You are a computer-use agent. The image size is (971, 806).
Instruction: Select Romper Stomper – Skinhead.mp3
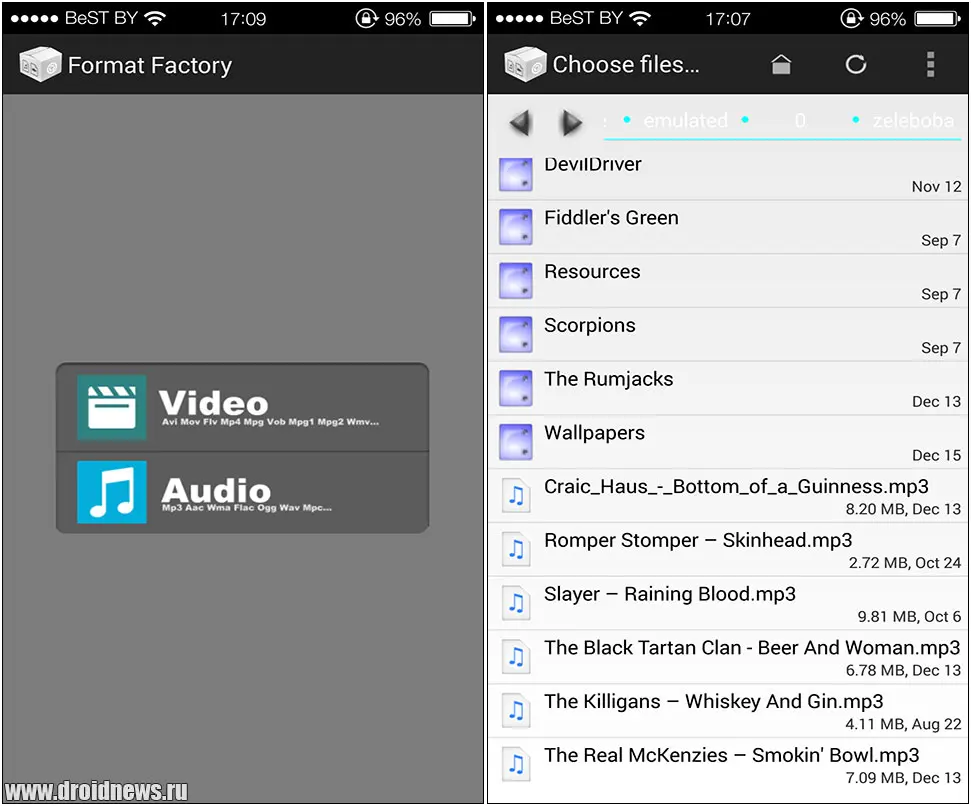[728, 550]
